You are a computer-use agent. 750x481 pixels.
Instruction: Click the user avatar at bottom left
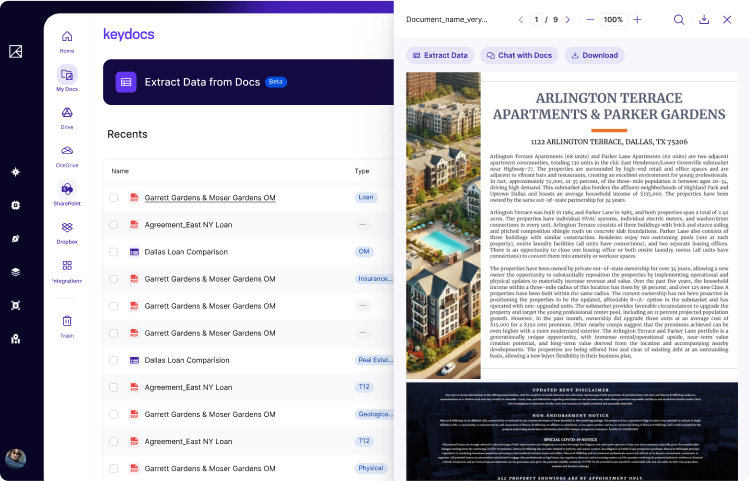(x=15, y=459)
